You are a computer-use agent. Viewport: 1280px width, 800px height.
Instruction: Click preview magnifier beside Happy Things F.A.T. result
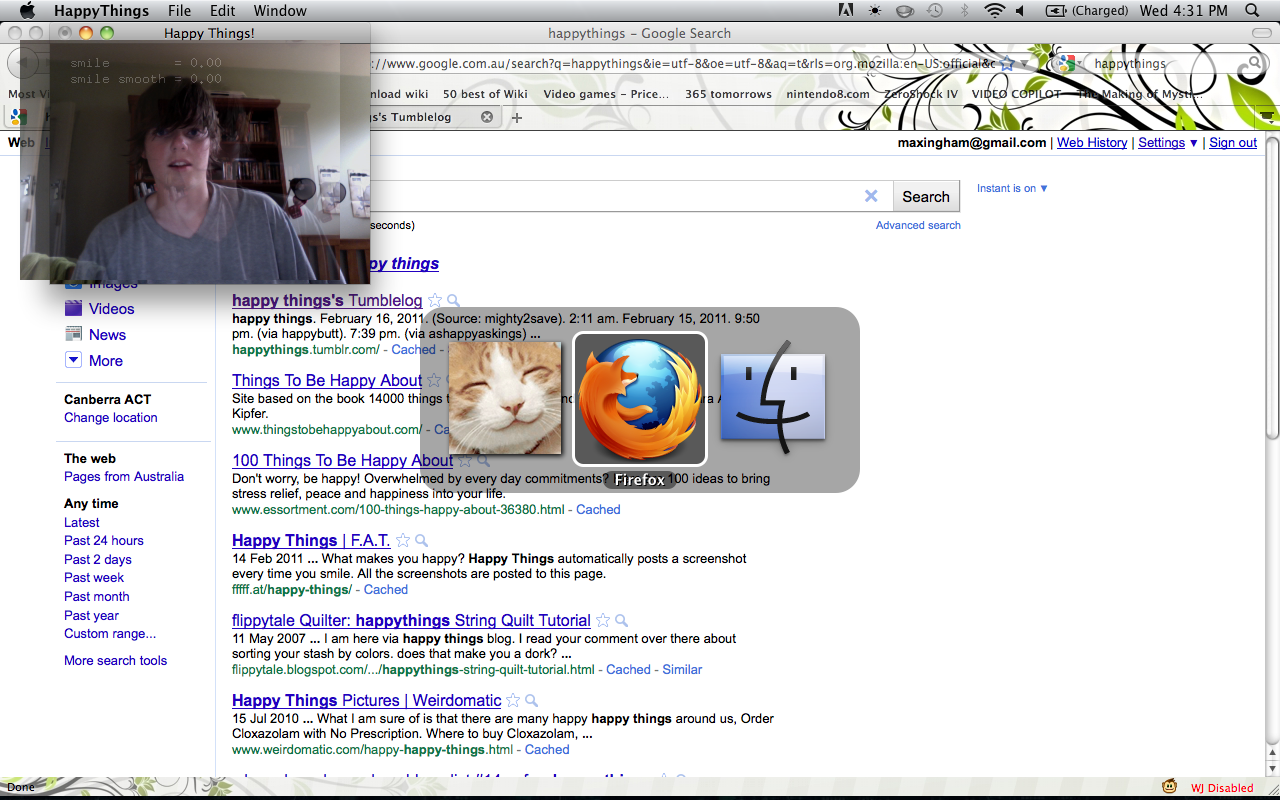point(422,541)
